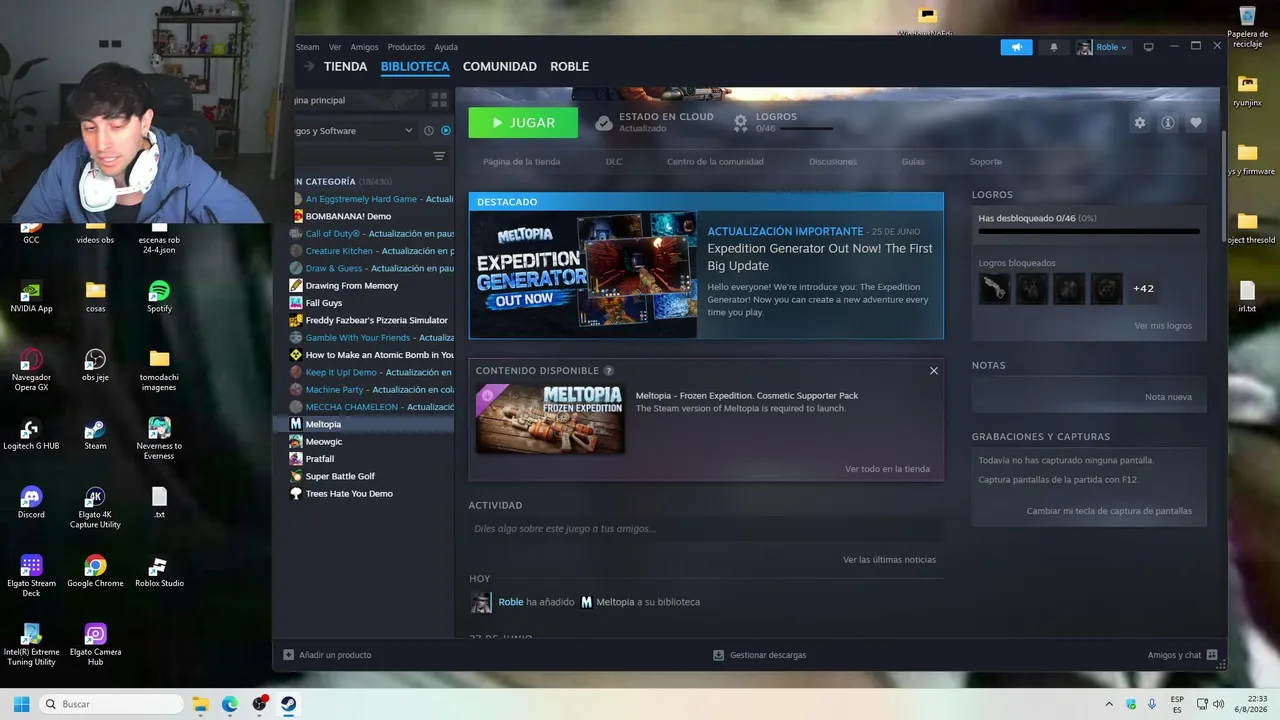This screenshot has height=720, width=1280.
Task: Click the Amigos y chat icon
Action: (x=1212, y=655)
